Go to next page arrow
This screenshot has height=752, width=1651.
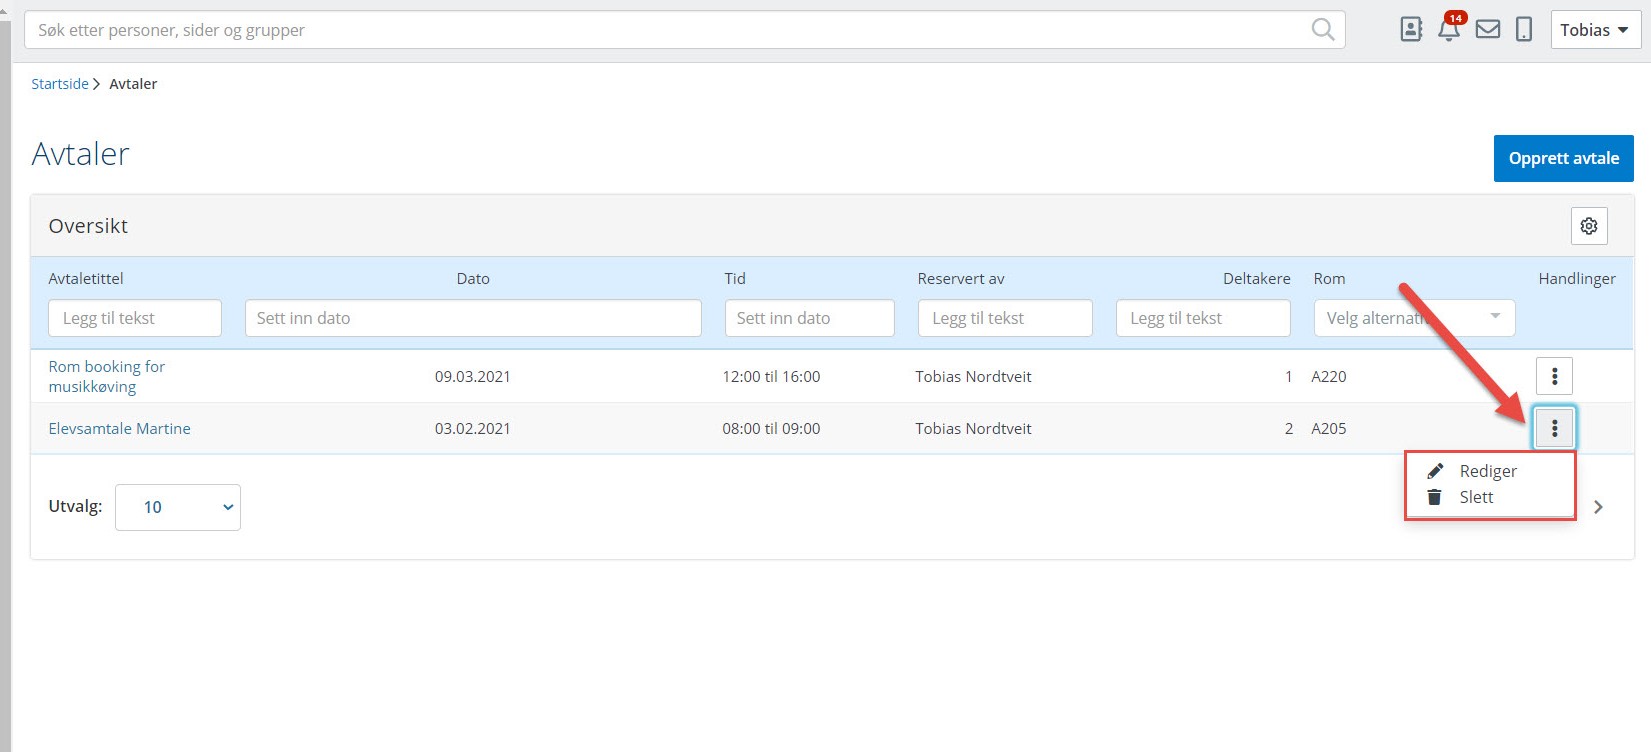pyautogui.click(x=1598, y=507)
